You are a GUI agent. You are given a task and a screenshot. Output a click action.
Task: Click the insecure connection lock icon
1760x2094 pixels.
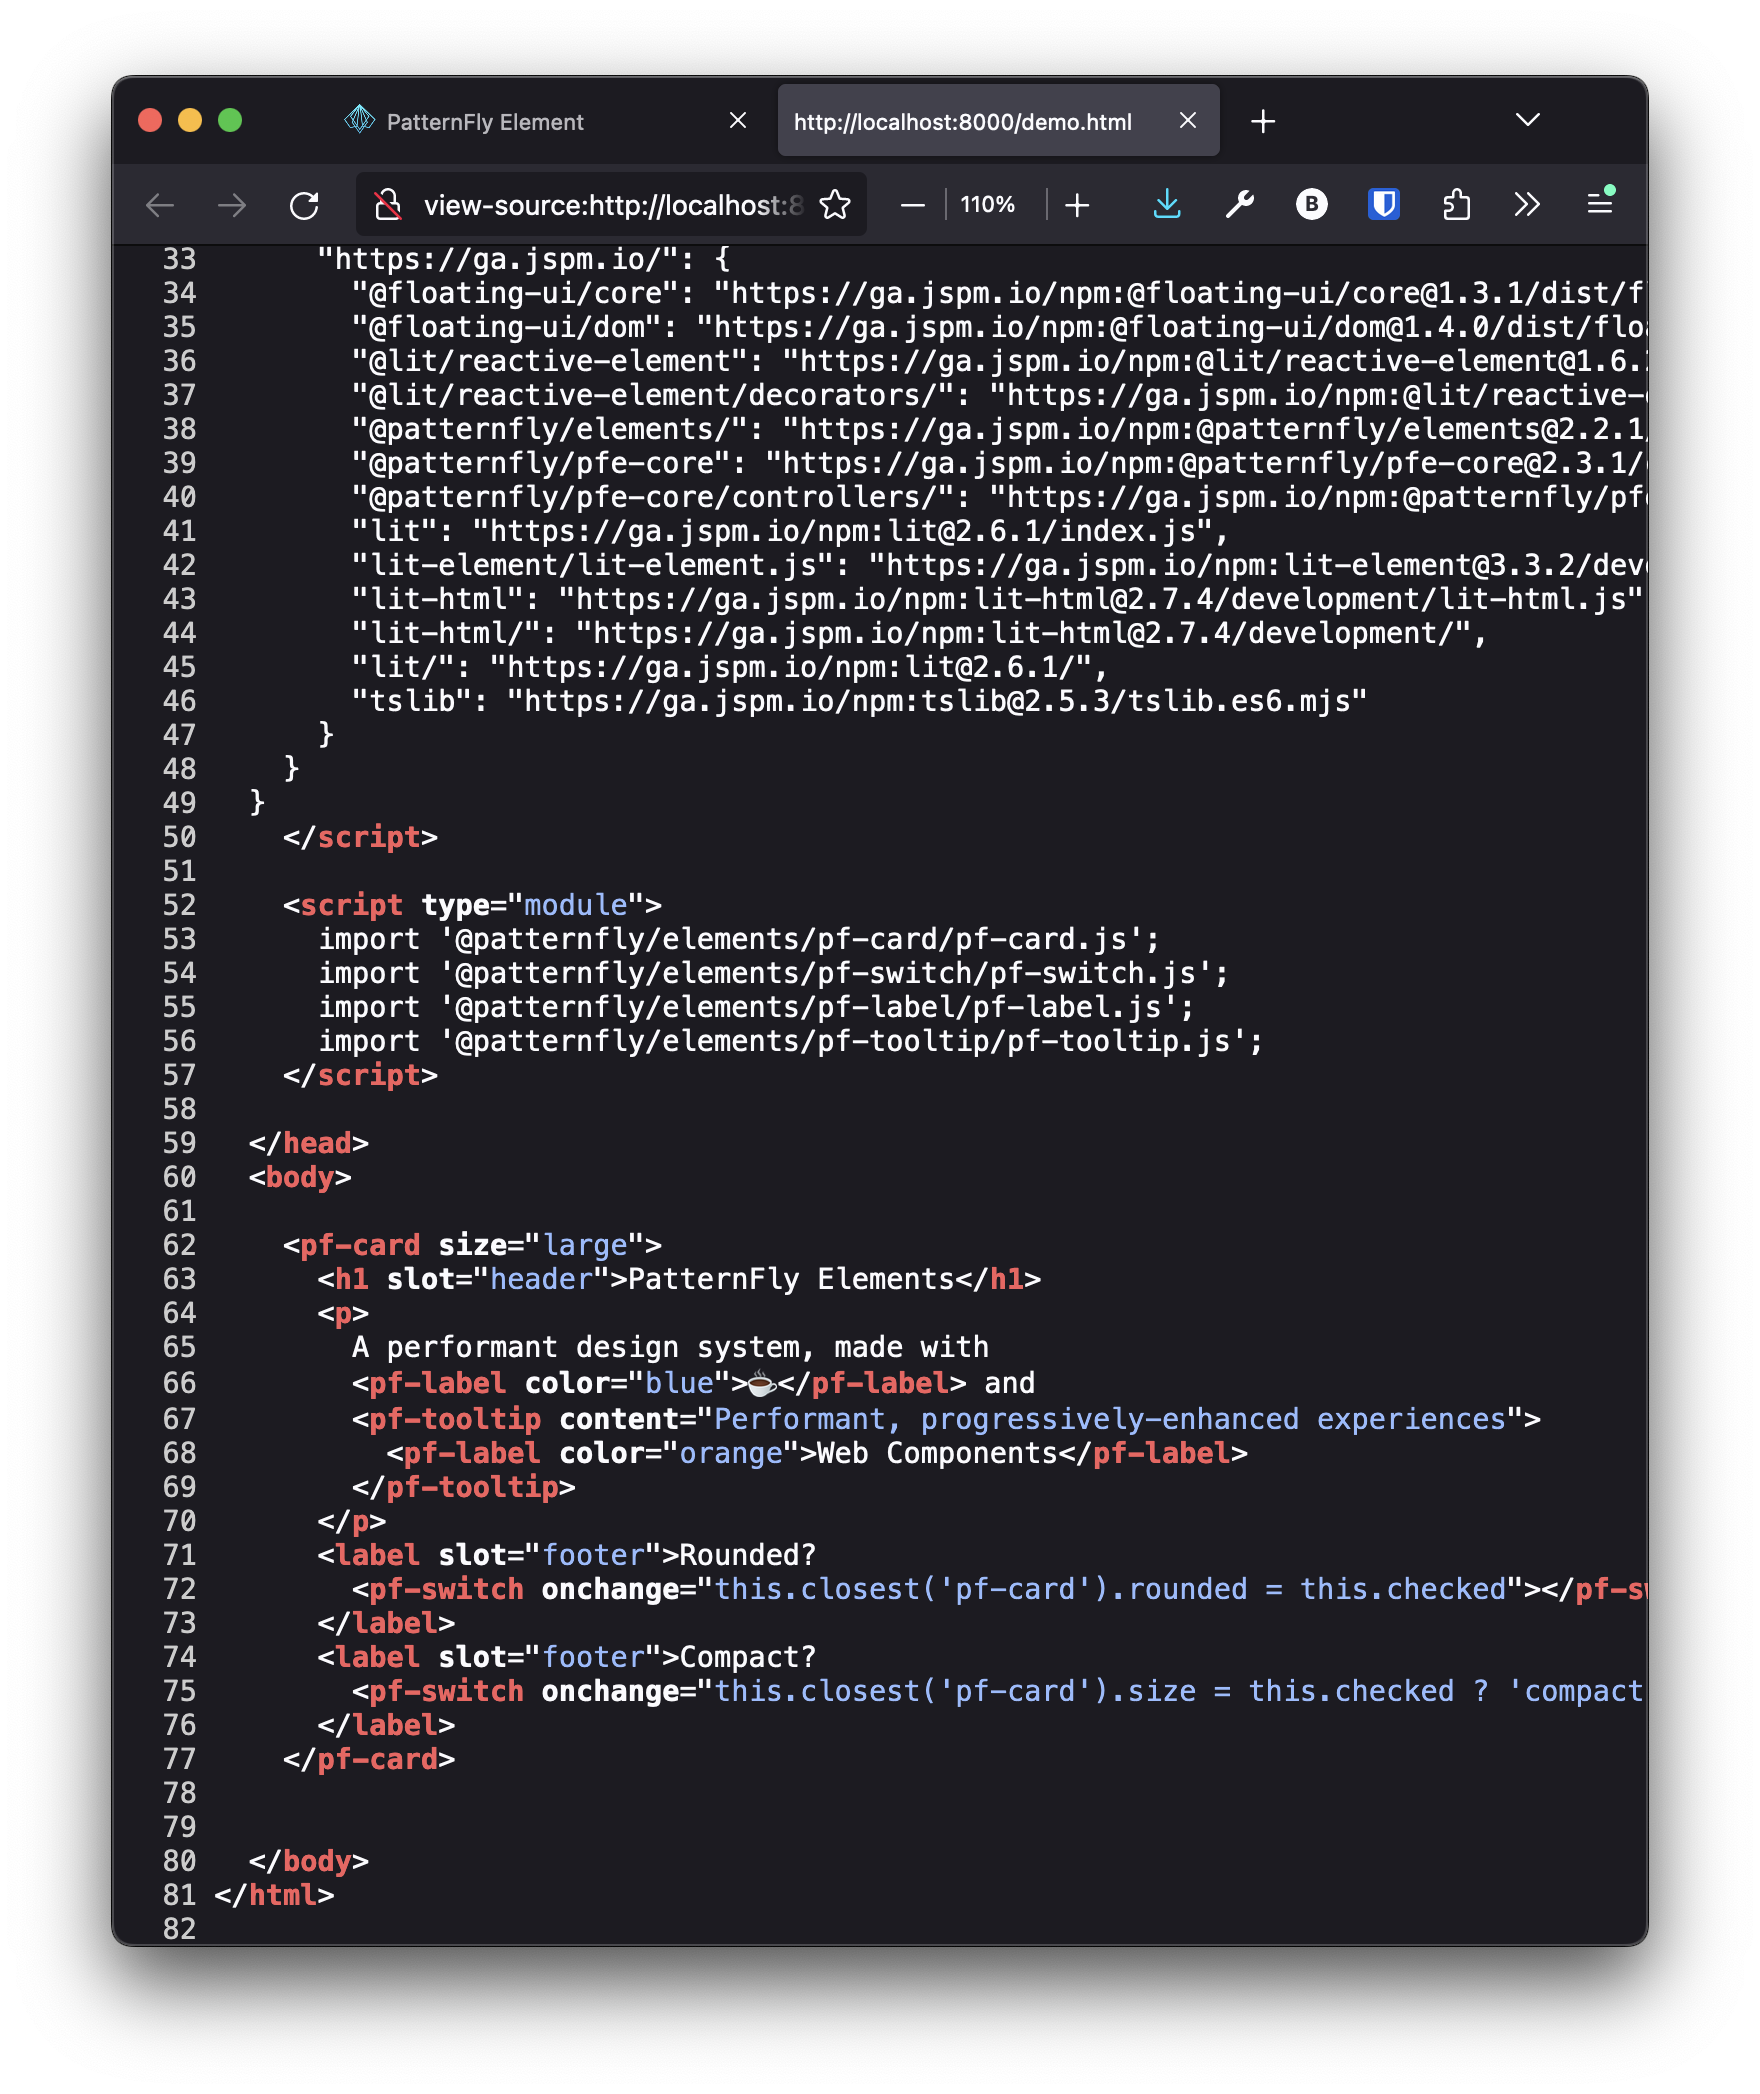pyautogui.click(x=390, y=203)
